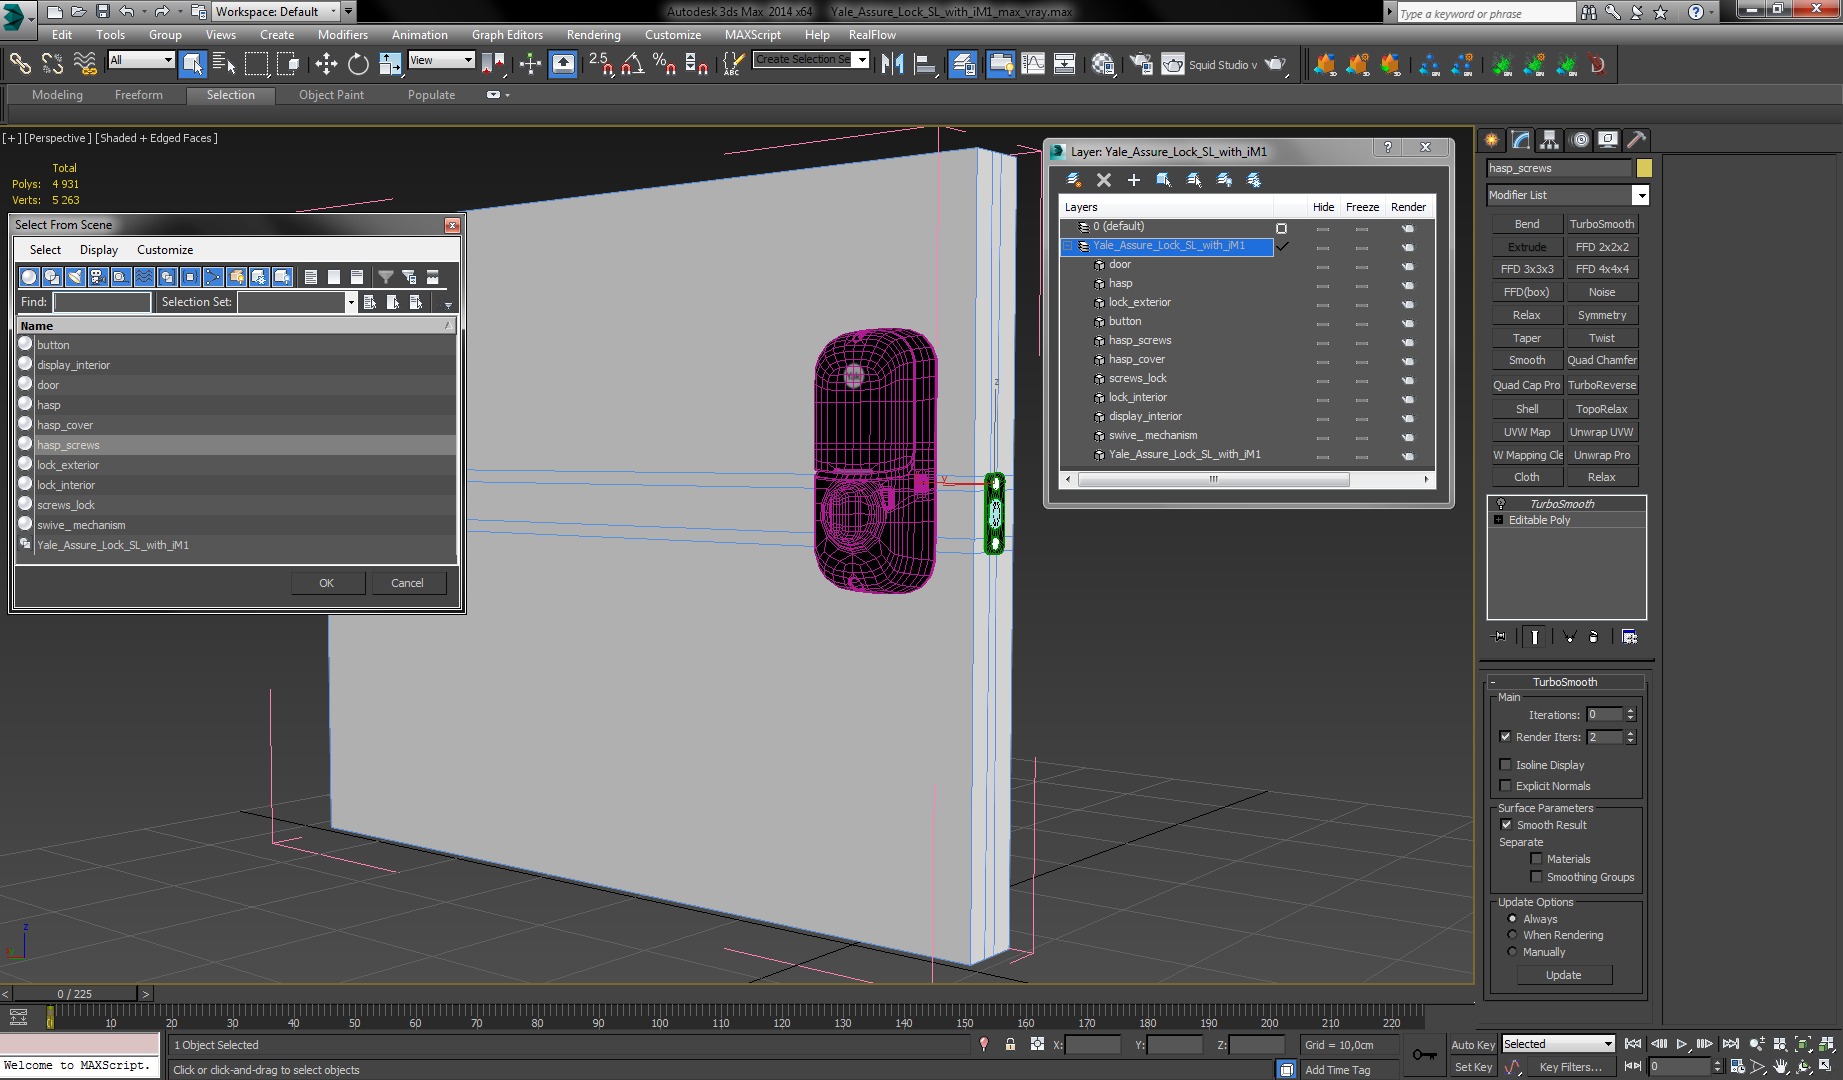
Task: Select the Select and Move tool
Action: (x=326, y=64)
